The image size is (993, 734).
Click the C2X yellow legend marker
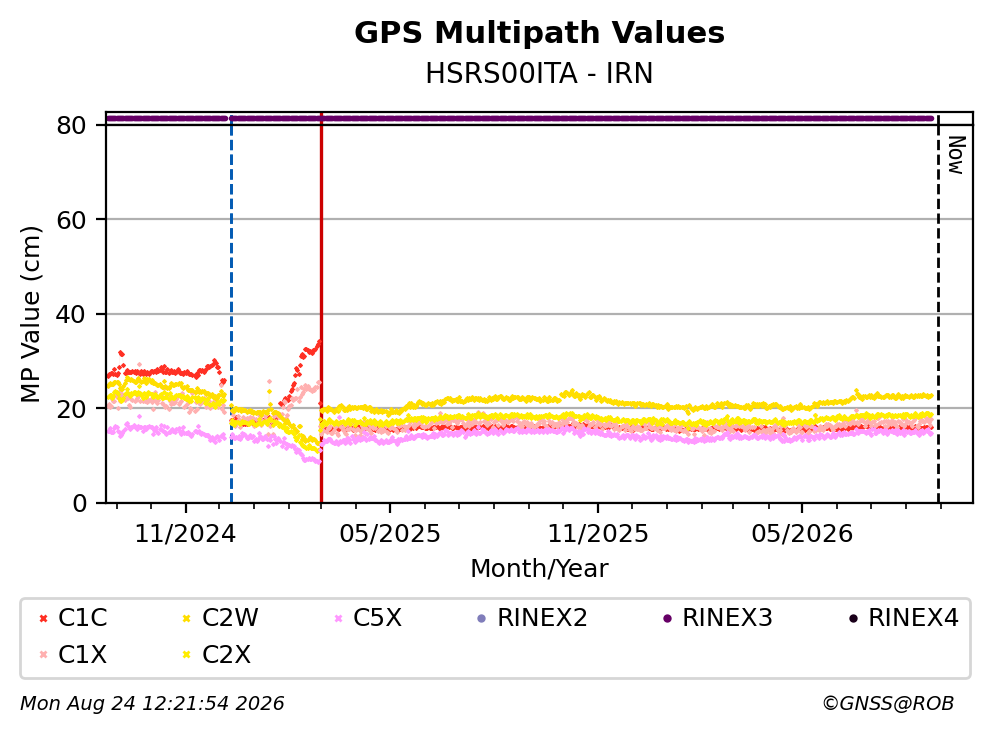(x=187, y=655)
